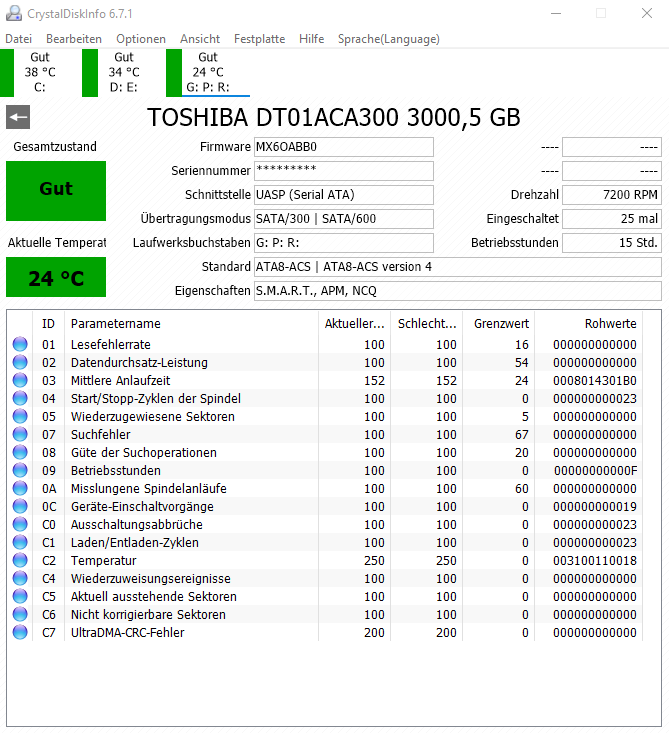
Task: Open the Optionen menu
Action: click(x=141, y=39)
